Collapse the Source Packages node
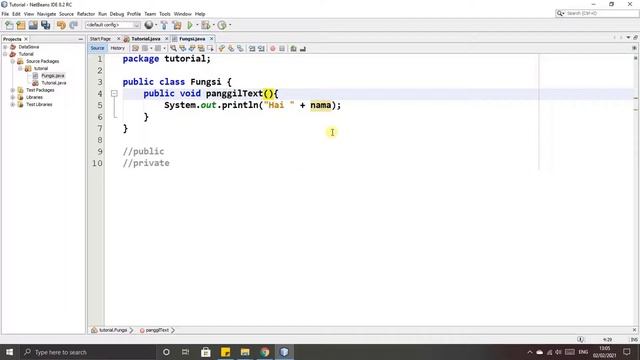This screenshot has width=640, height=360. (x=13, y=61)
